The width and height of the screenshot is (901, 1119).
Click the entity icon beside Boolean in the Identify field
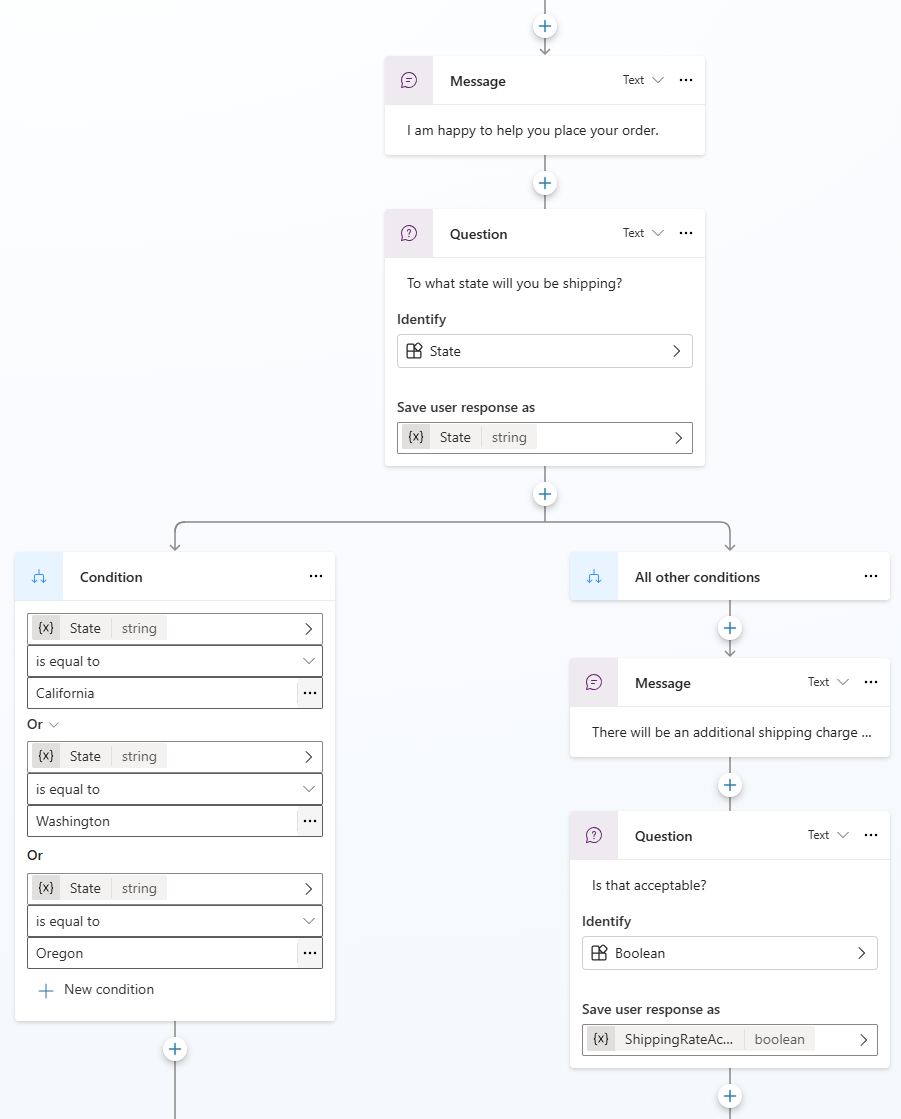click(600, 953)
